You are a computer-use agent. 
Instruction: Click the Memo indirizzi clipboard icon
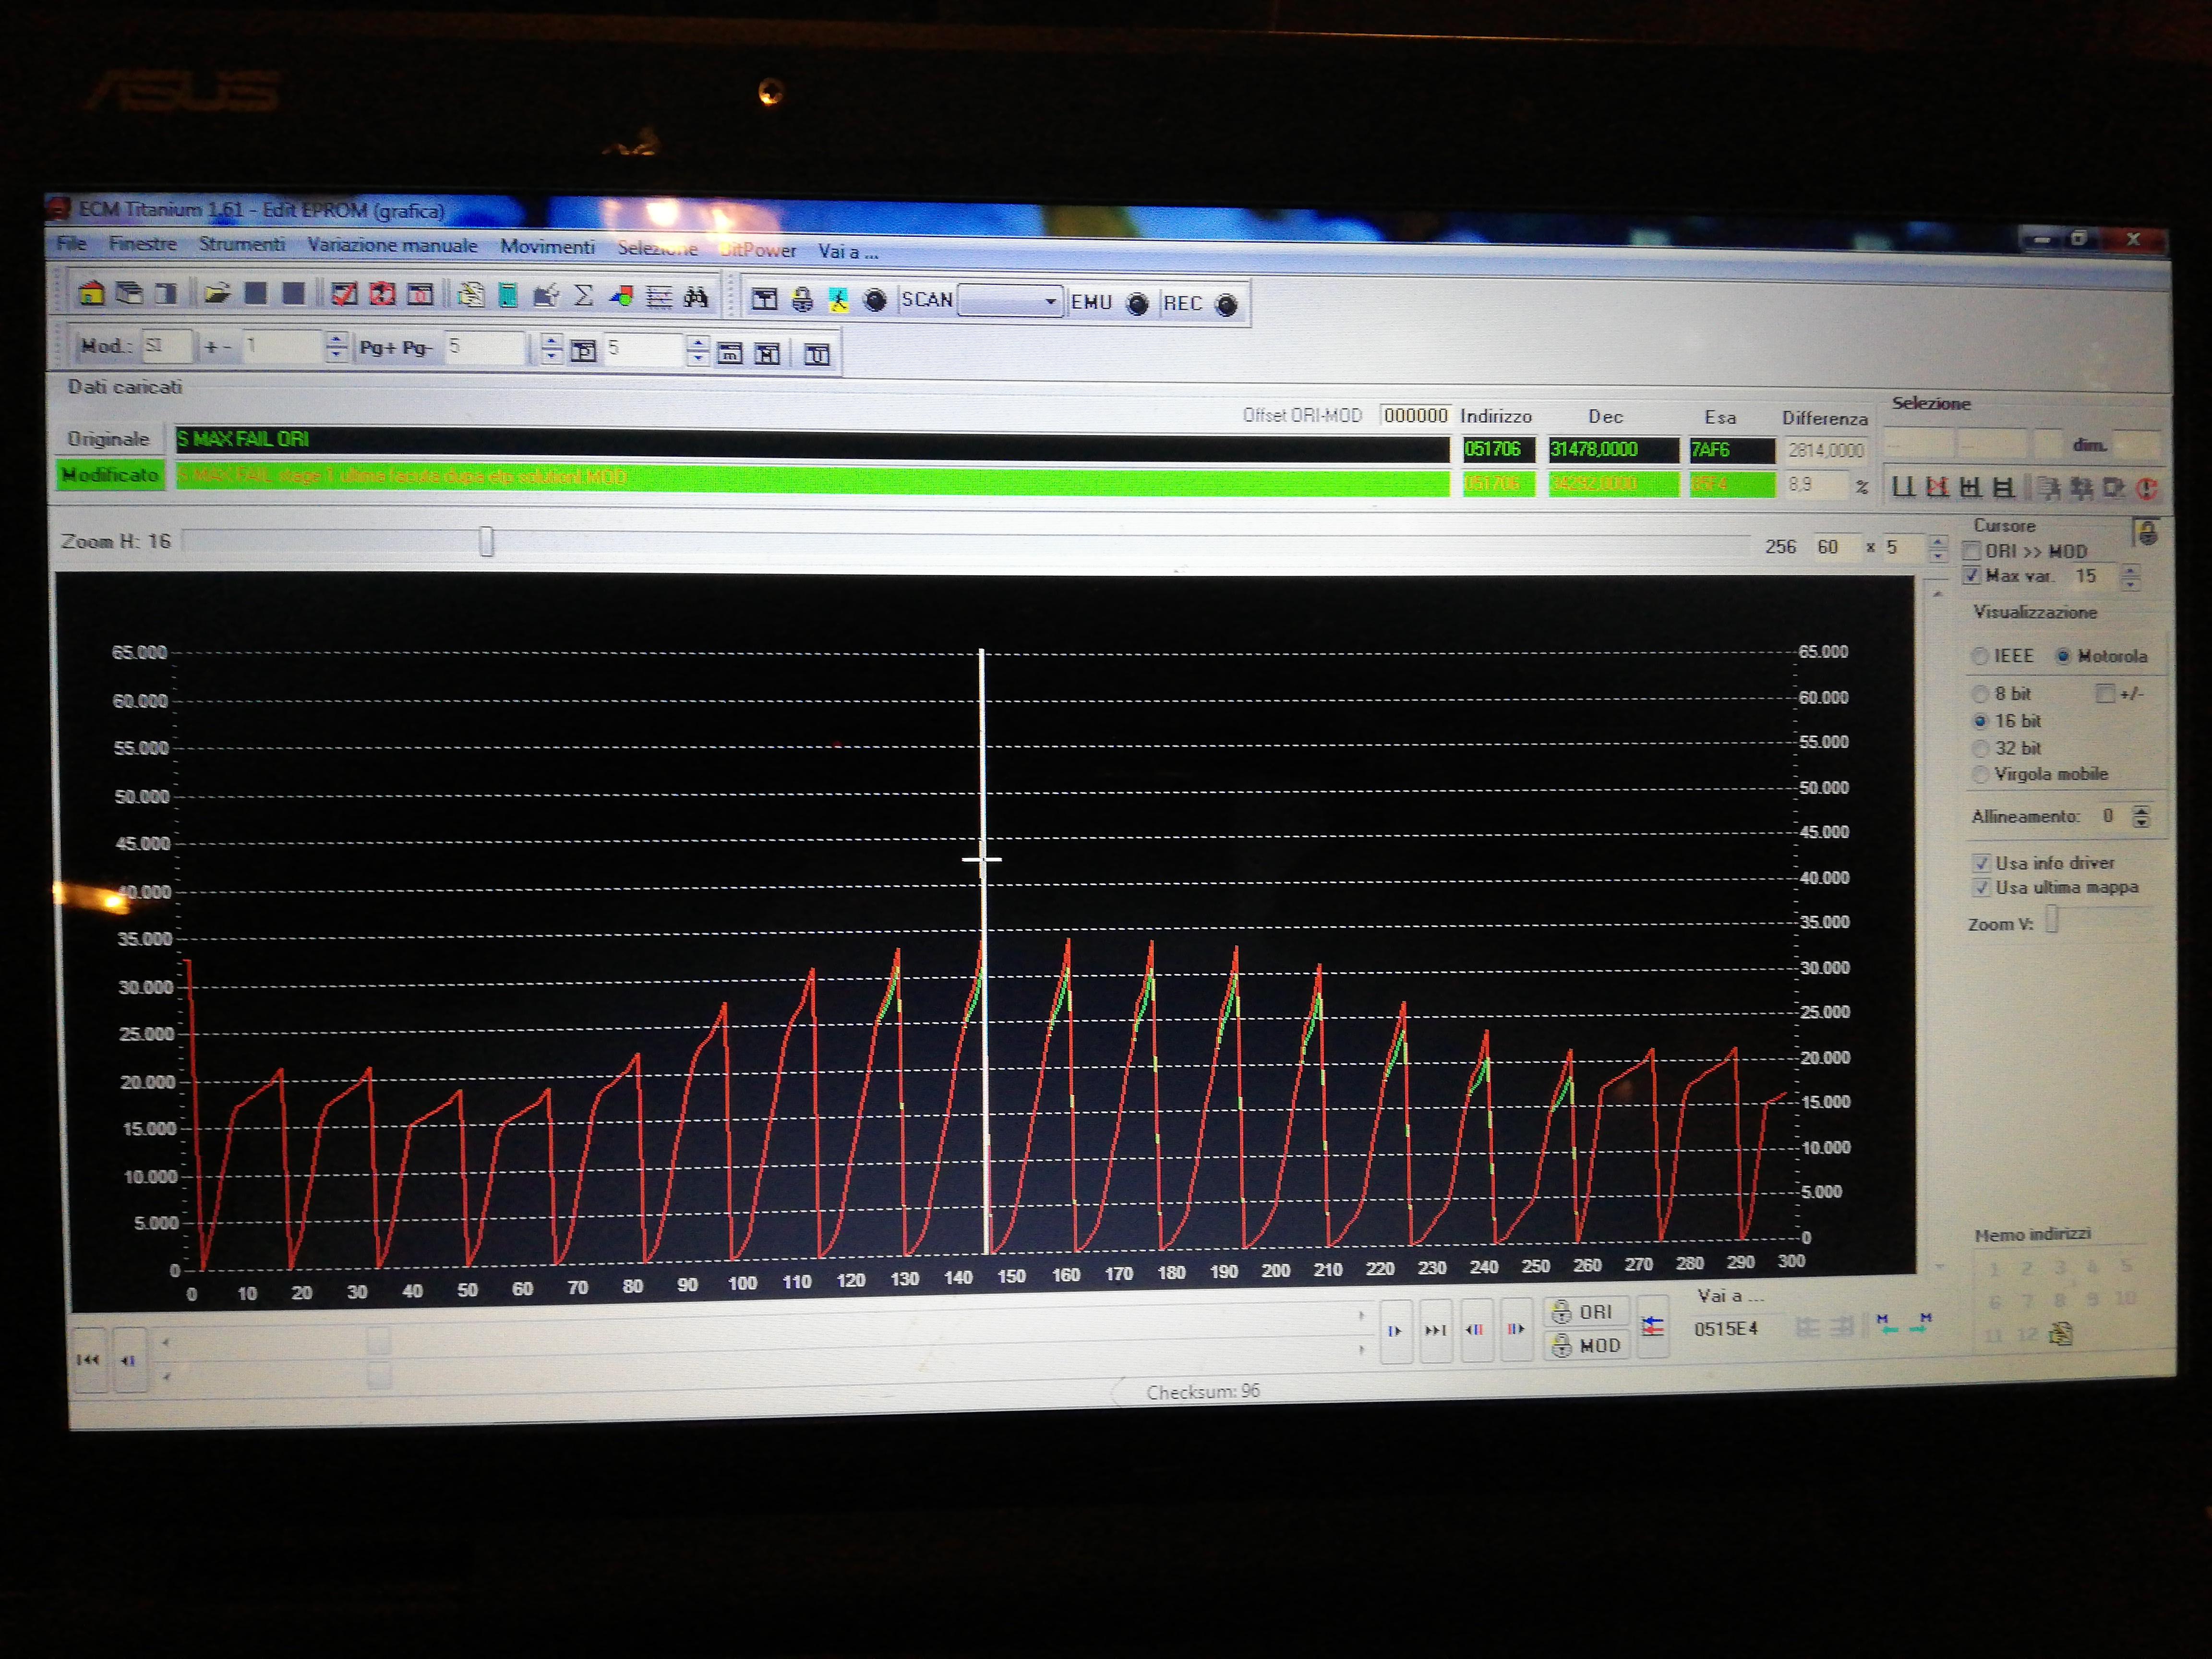coord(2060,1333)
